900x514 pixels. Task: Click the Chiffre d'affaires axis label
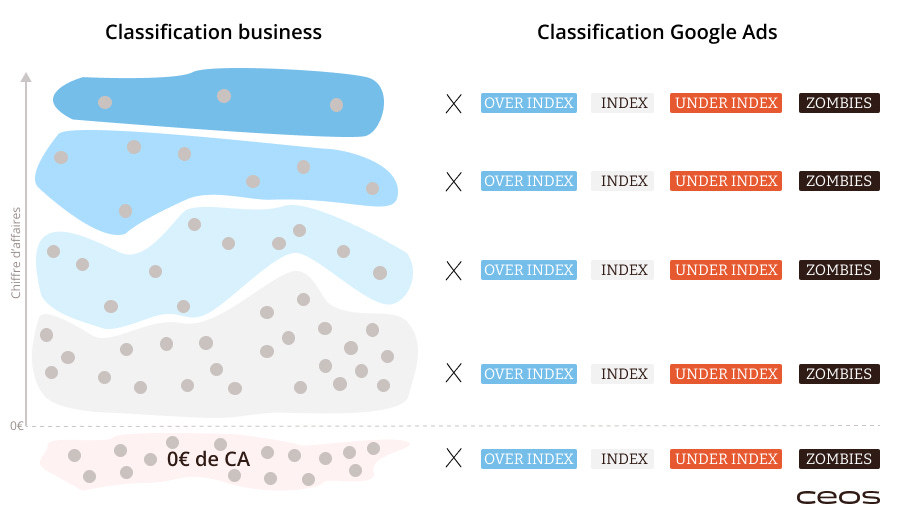click(x=16, y=252)
